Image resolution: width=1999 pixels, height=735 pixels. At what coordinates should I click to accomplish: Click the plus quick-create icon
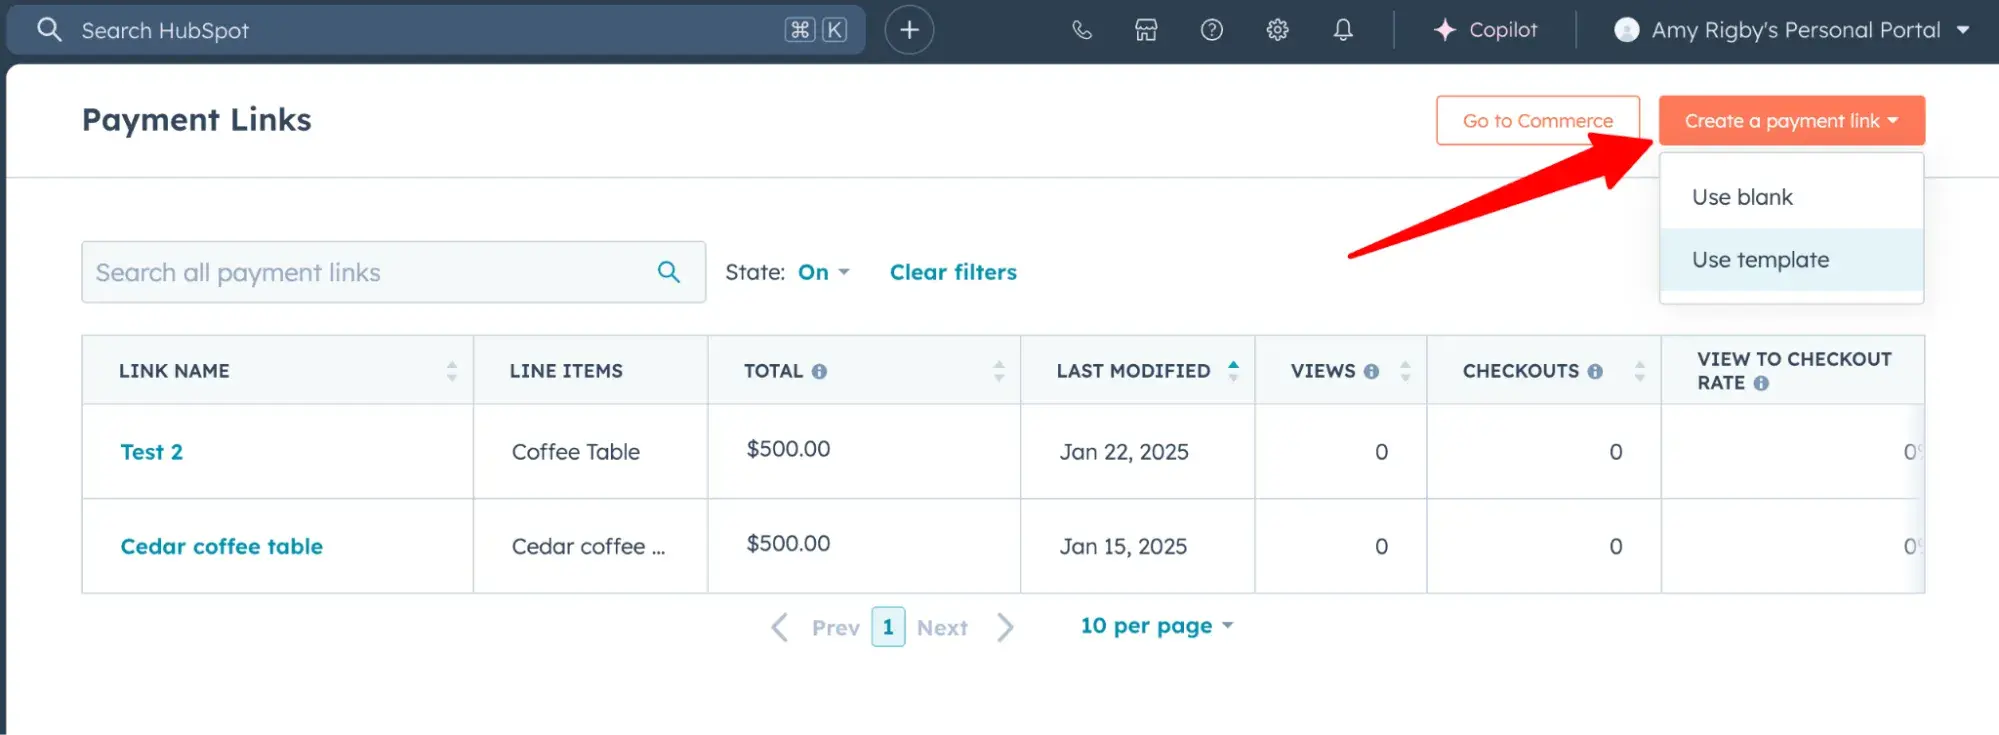tap(909, 30)
